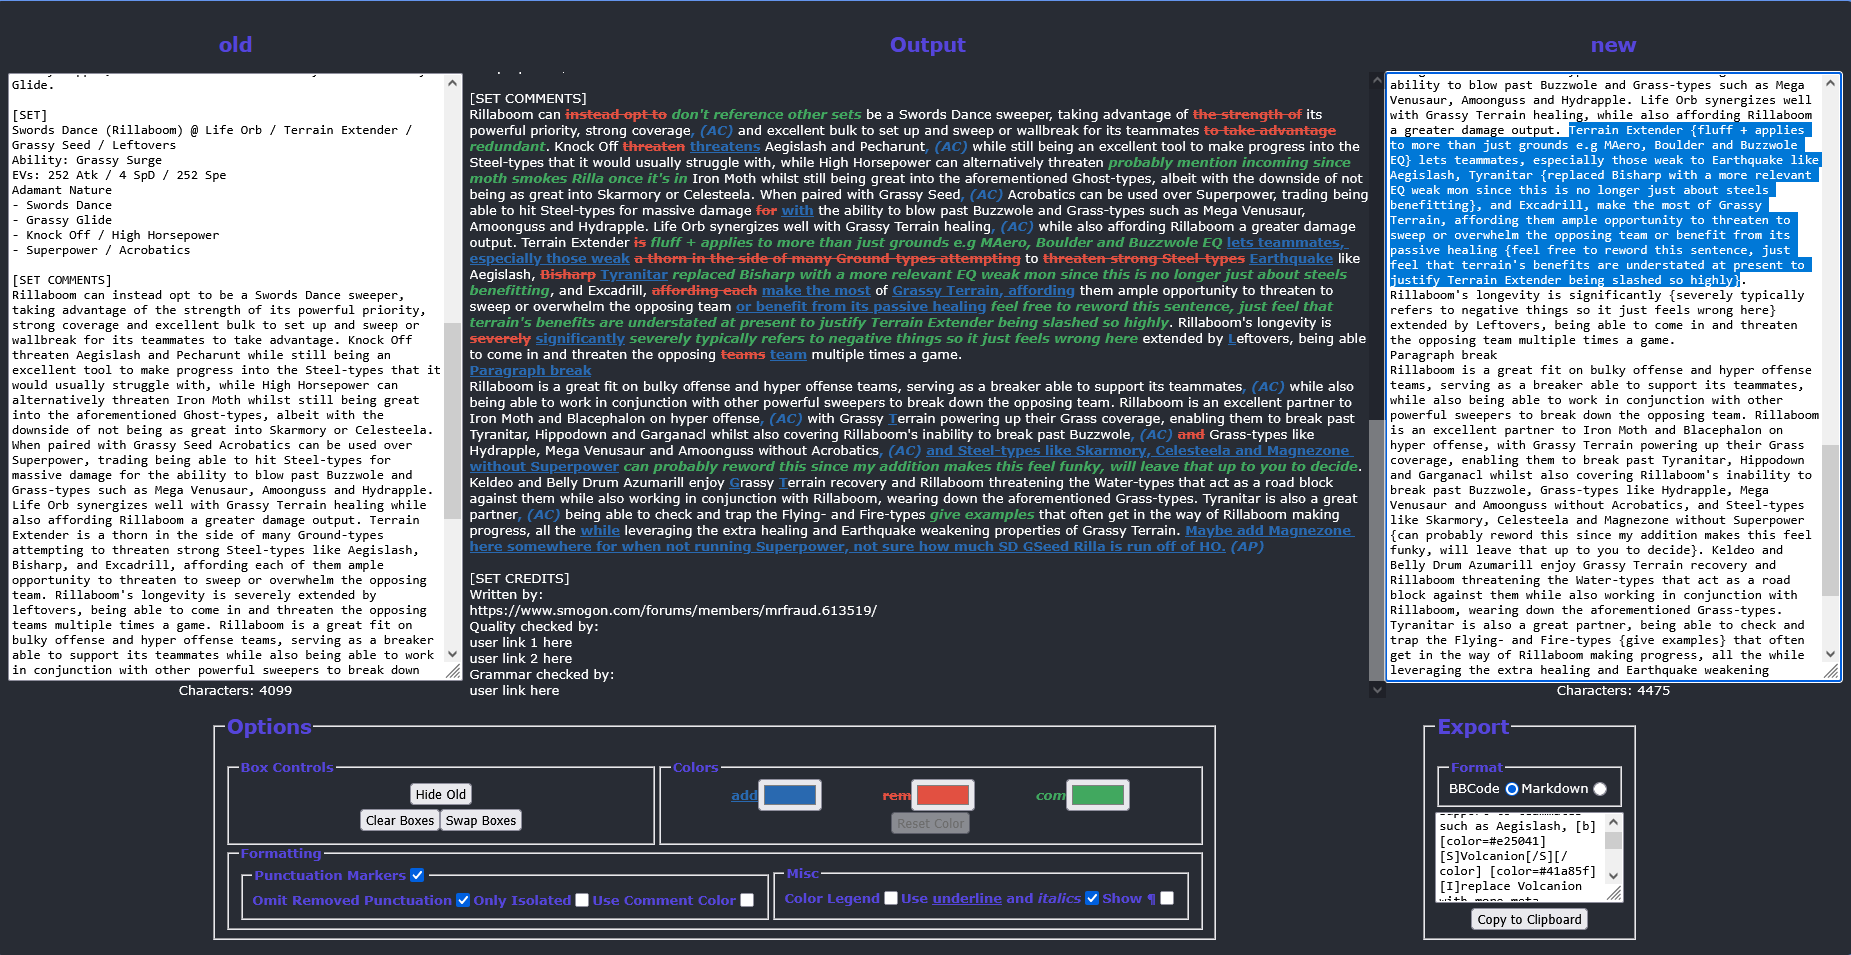Click the export box scrollbar down arrow
The height and width of the screenshot is (955, 1851).
tap(1613, 876)
